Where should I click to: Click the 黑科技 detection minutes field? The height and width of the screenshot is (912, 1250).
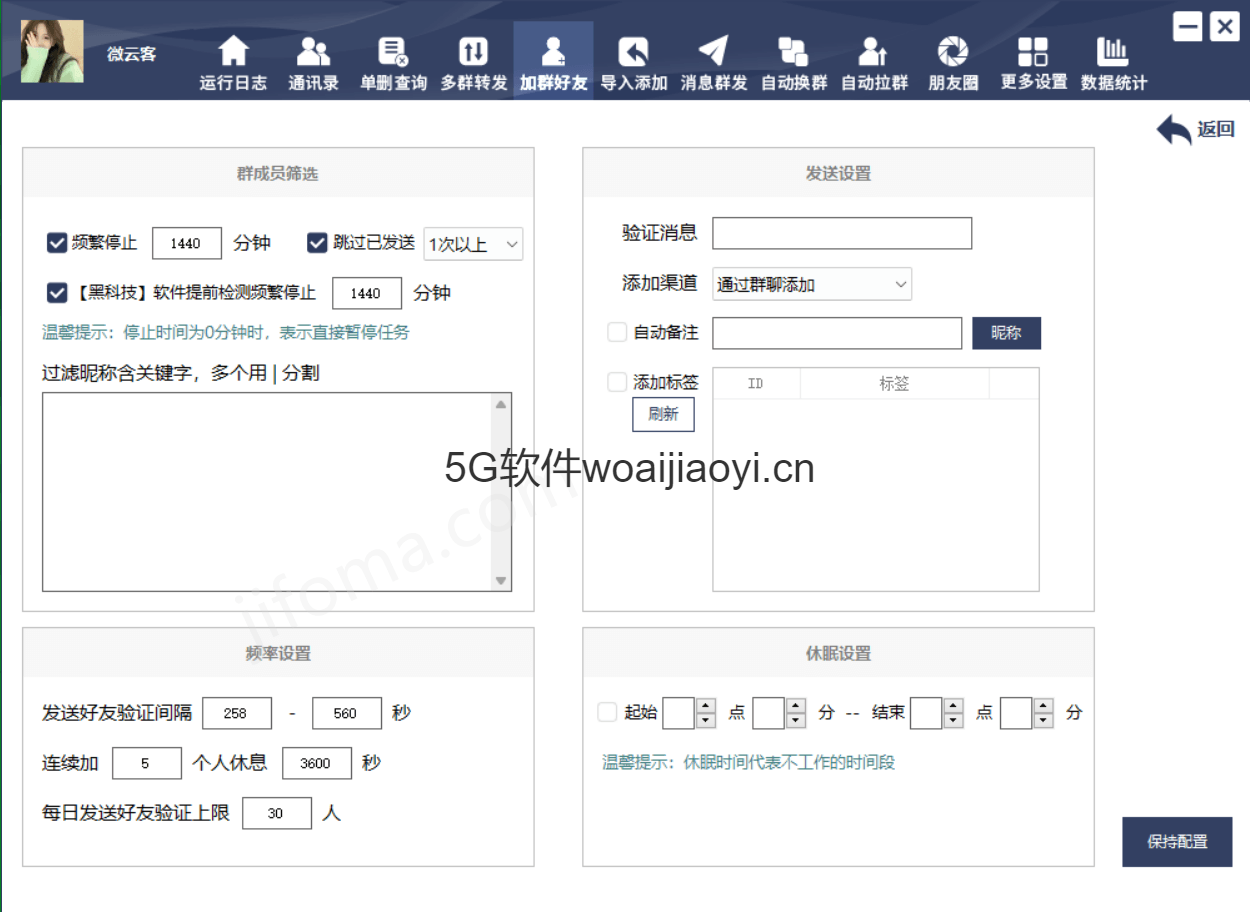367,293
